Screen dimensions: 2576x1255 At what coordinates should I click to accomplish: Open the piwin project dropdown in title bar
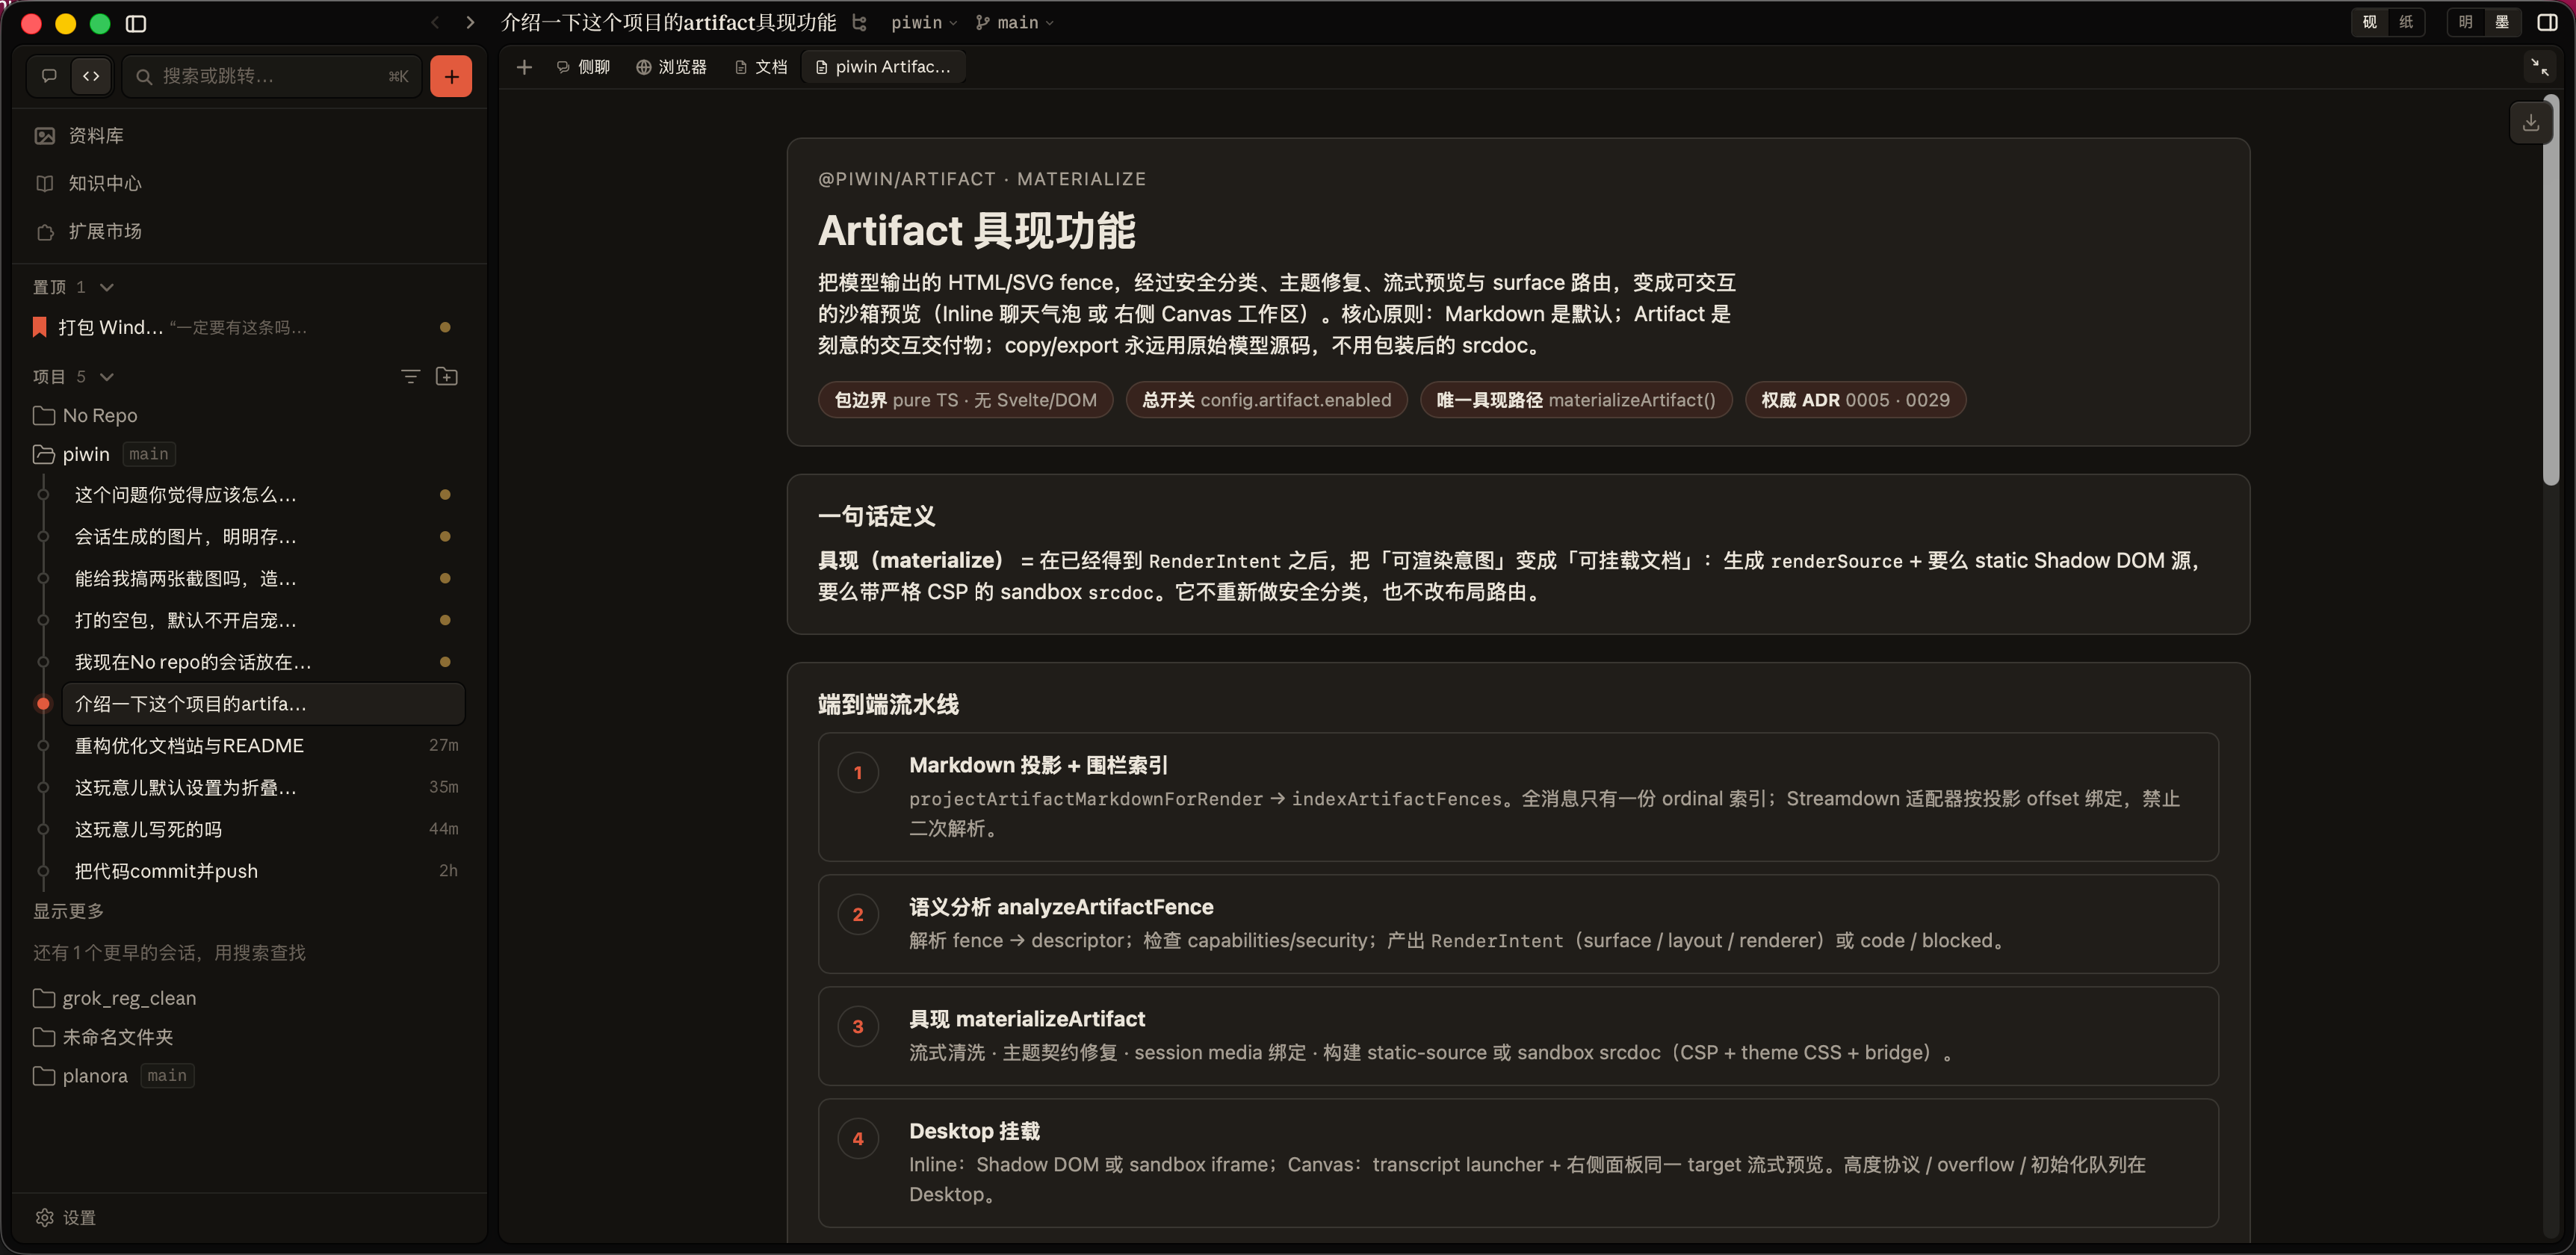click(x=924, y=22)
